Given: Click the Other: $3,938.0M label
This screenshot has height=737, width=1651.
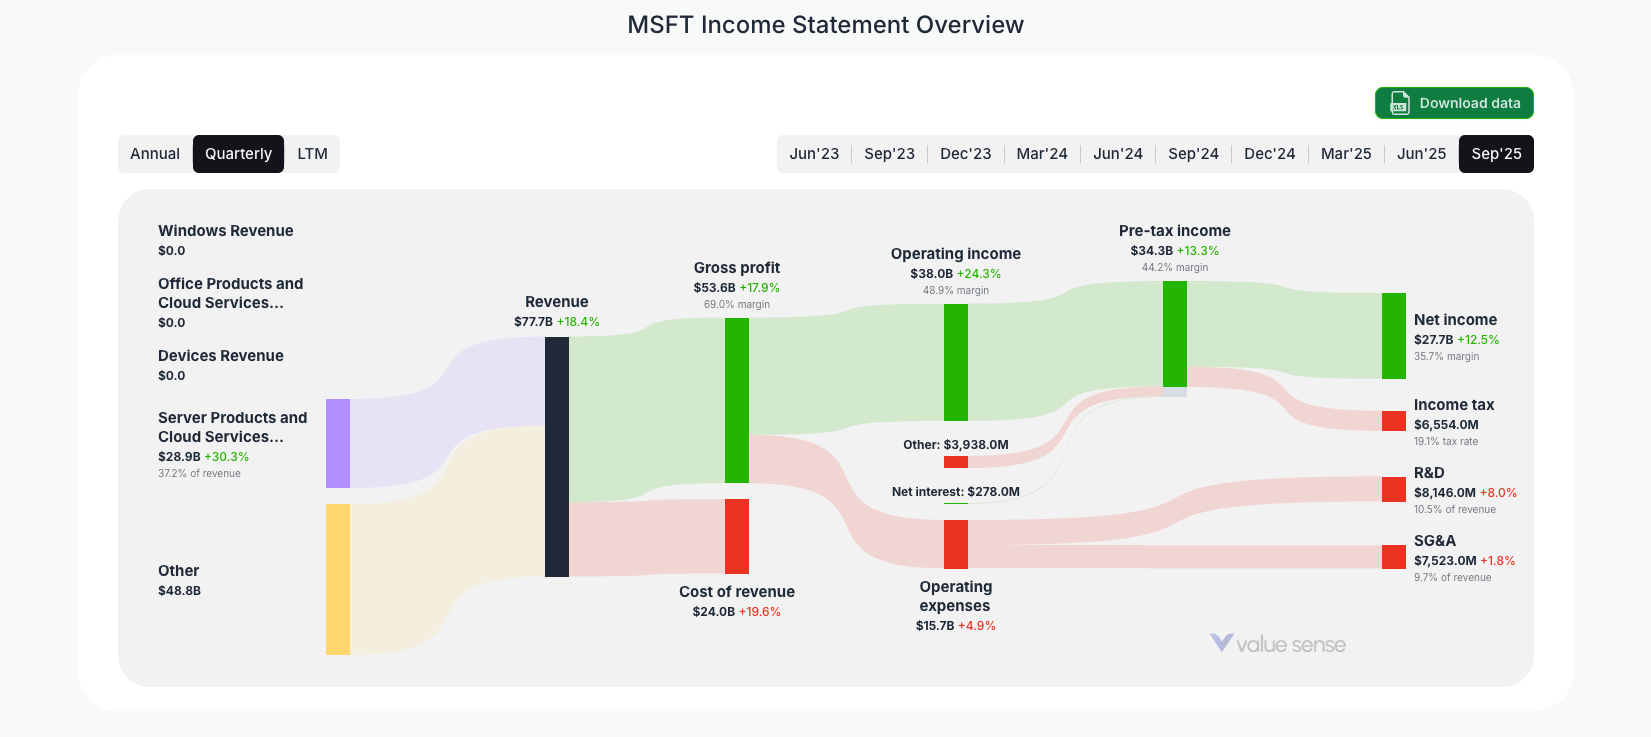Looking at the screenshot, I should pyautogui.click(x=956, y=445).
